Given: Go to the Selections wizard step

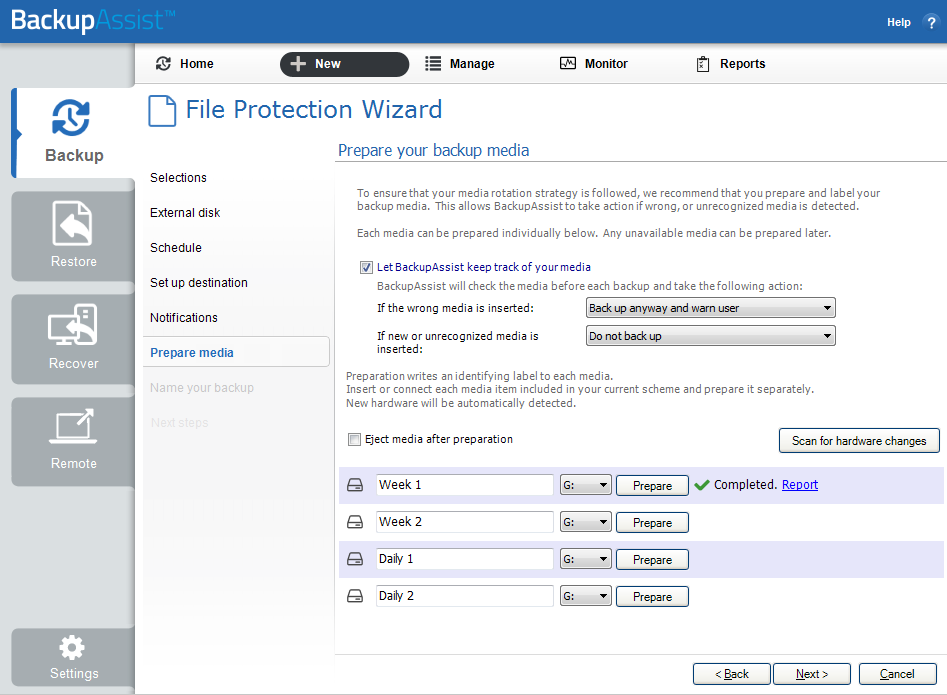Looking at the screenshot, I should click(x=178, y=178).
